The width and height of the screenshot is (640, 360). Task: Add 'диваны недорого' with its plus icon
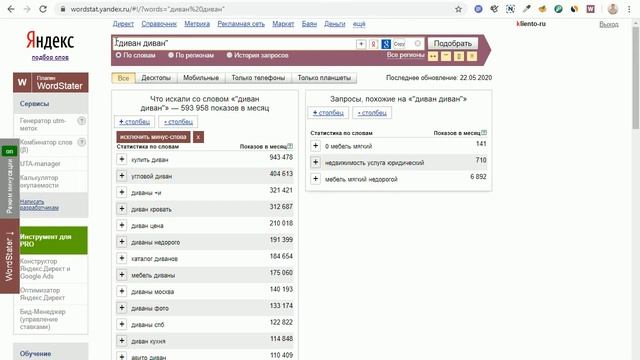(x=122, y=242)
